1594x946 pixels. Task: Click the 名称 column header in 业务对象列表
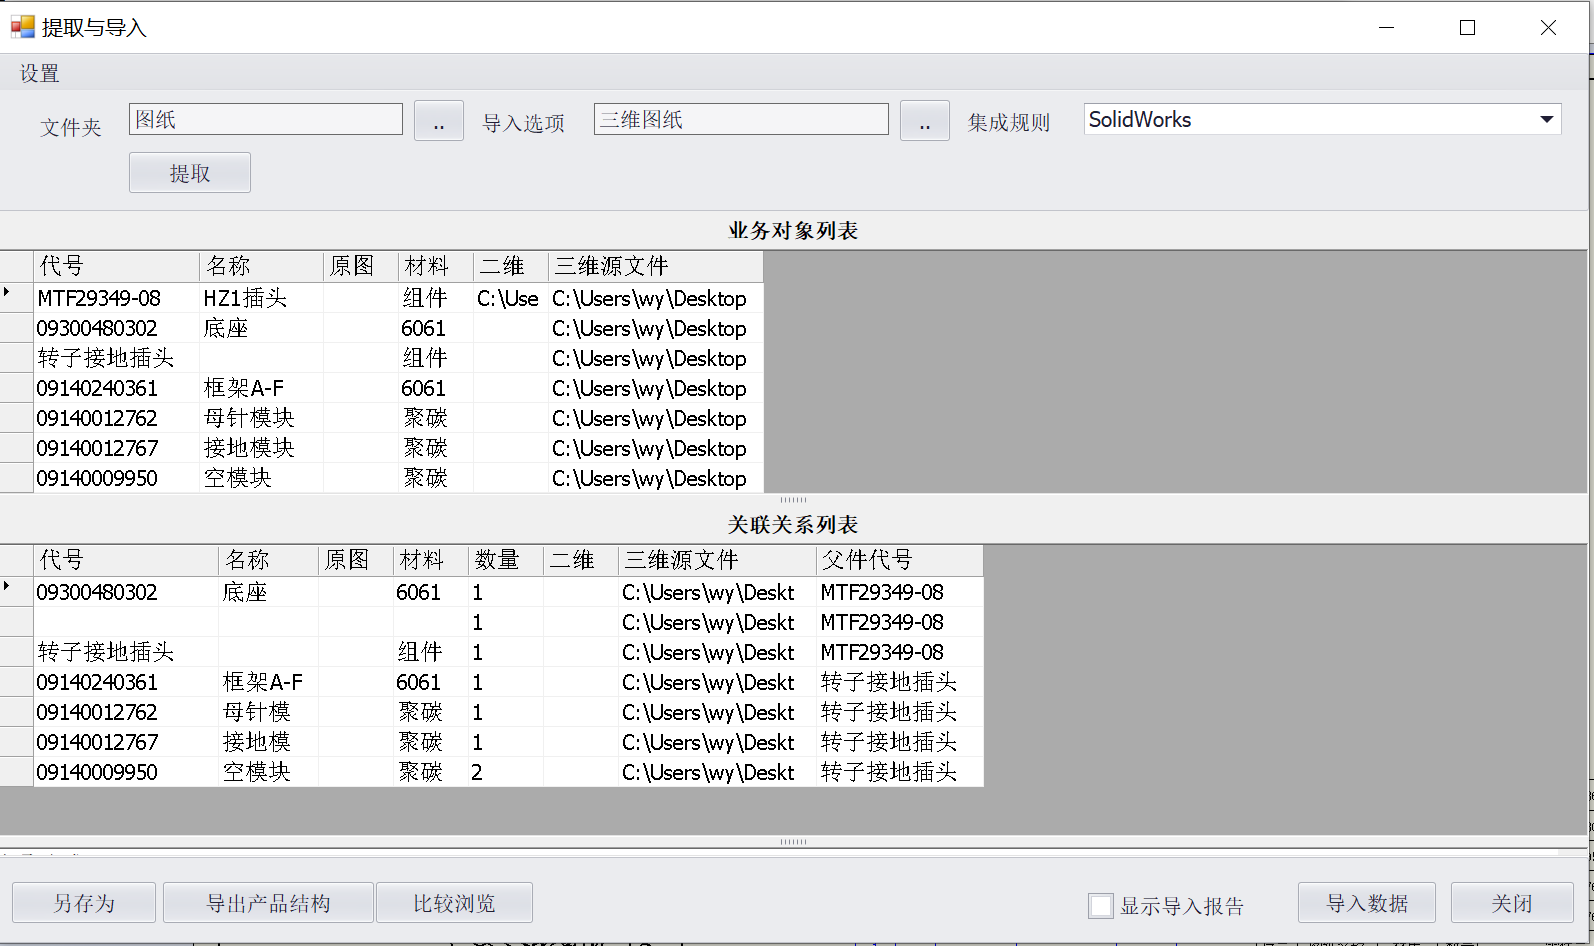click(x=261, y=266)
